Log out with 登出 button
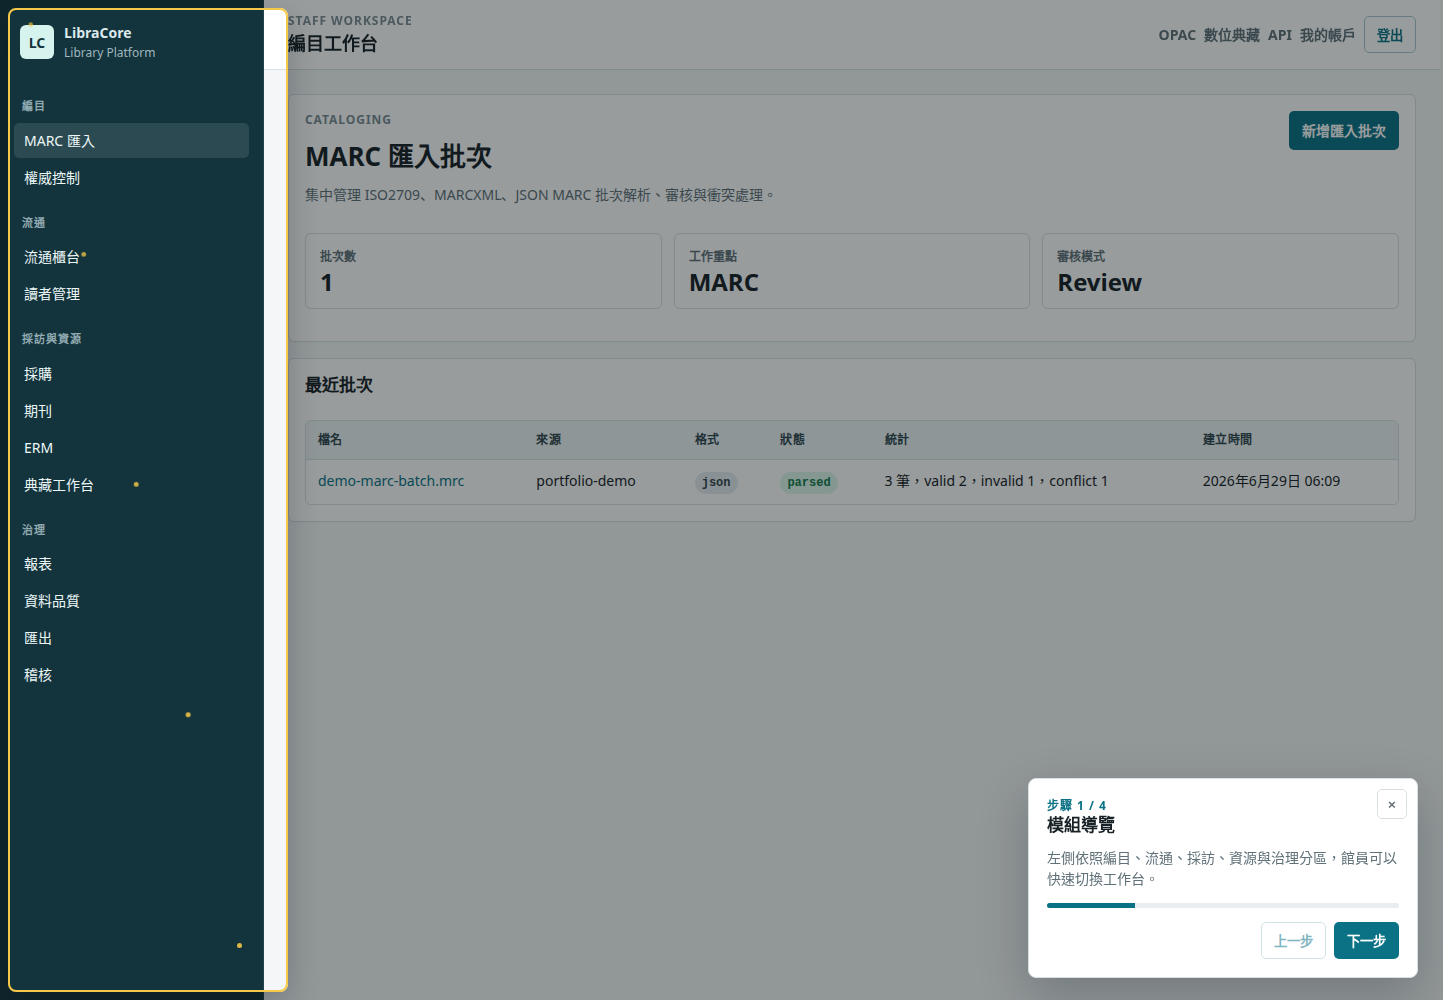This screenshot has width=1443, height=1000. point(1389,35)
